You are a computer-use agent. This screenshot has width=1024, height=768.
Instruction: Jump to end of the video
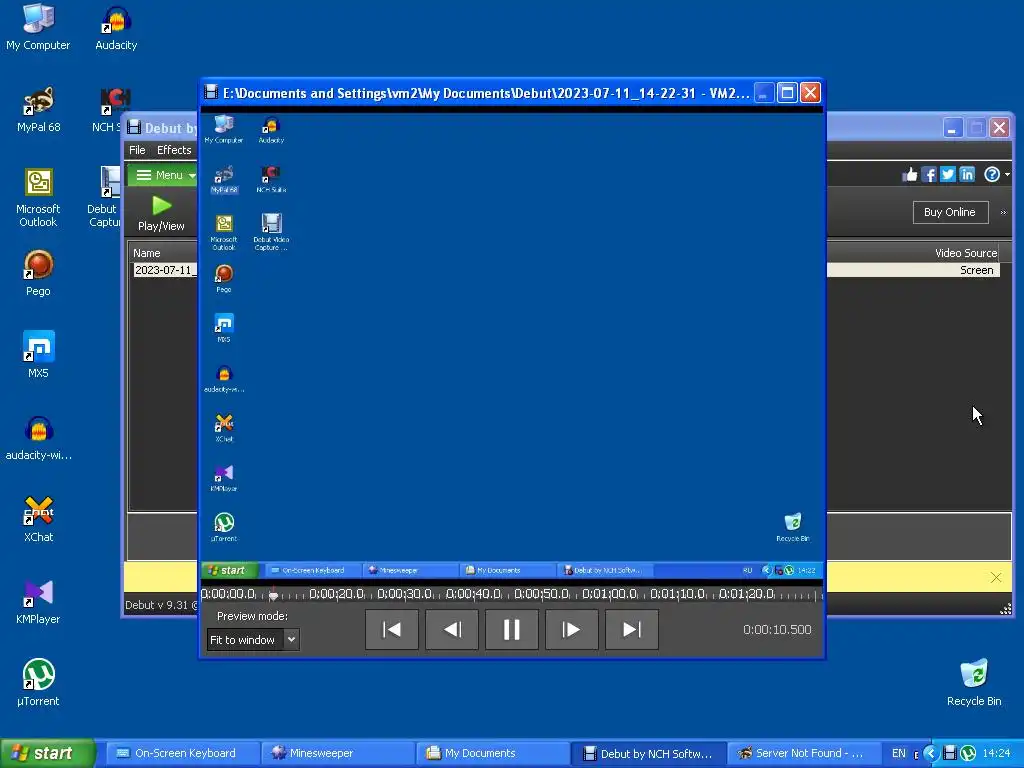[632, 630]
